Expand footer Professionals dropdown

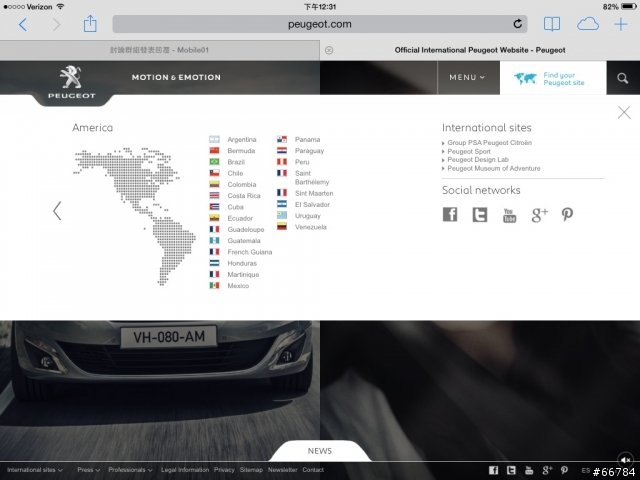130,470
